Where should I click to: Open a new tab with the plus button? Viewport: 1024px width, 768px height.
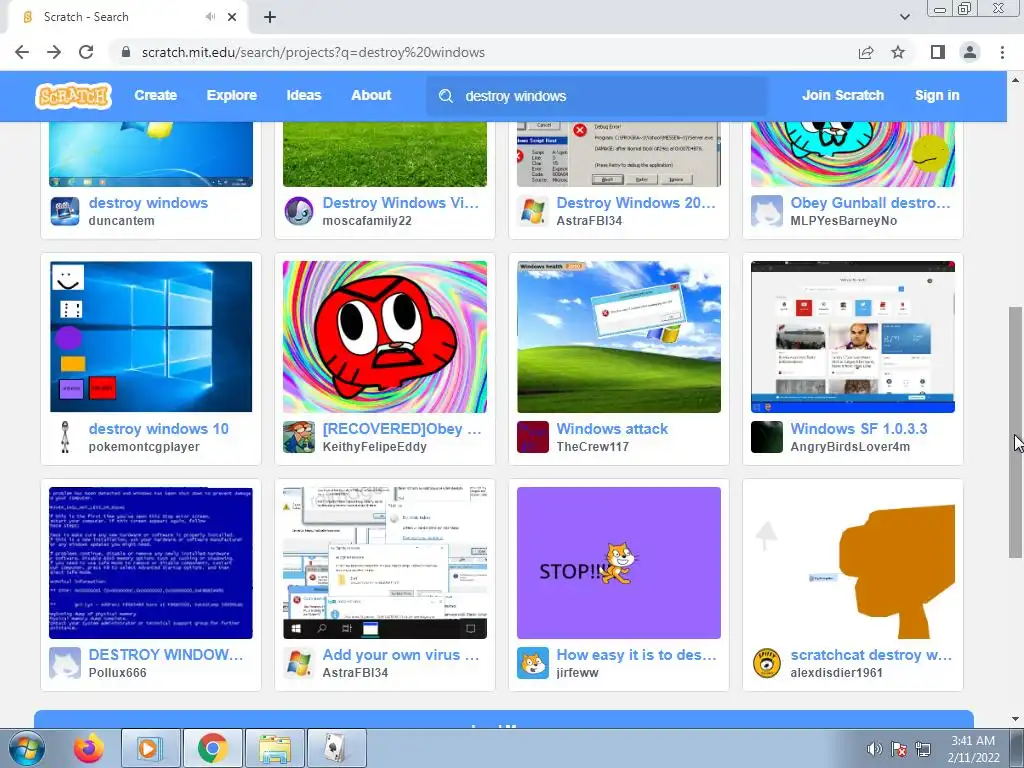pyautogui.click(x=270, y=17)
